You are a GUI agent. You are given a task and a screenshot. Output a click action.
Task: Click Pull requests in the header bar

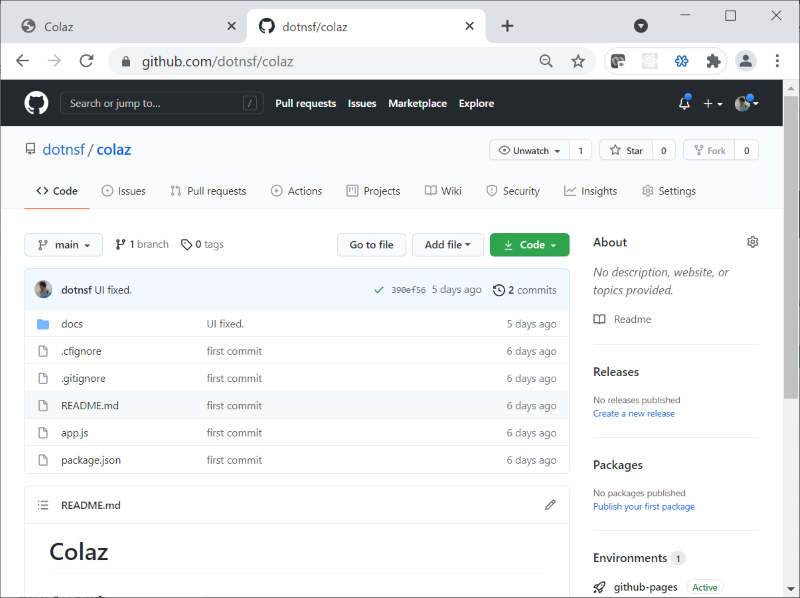pyautogui.click(x=306, y=103)
